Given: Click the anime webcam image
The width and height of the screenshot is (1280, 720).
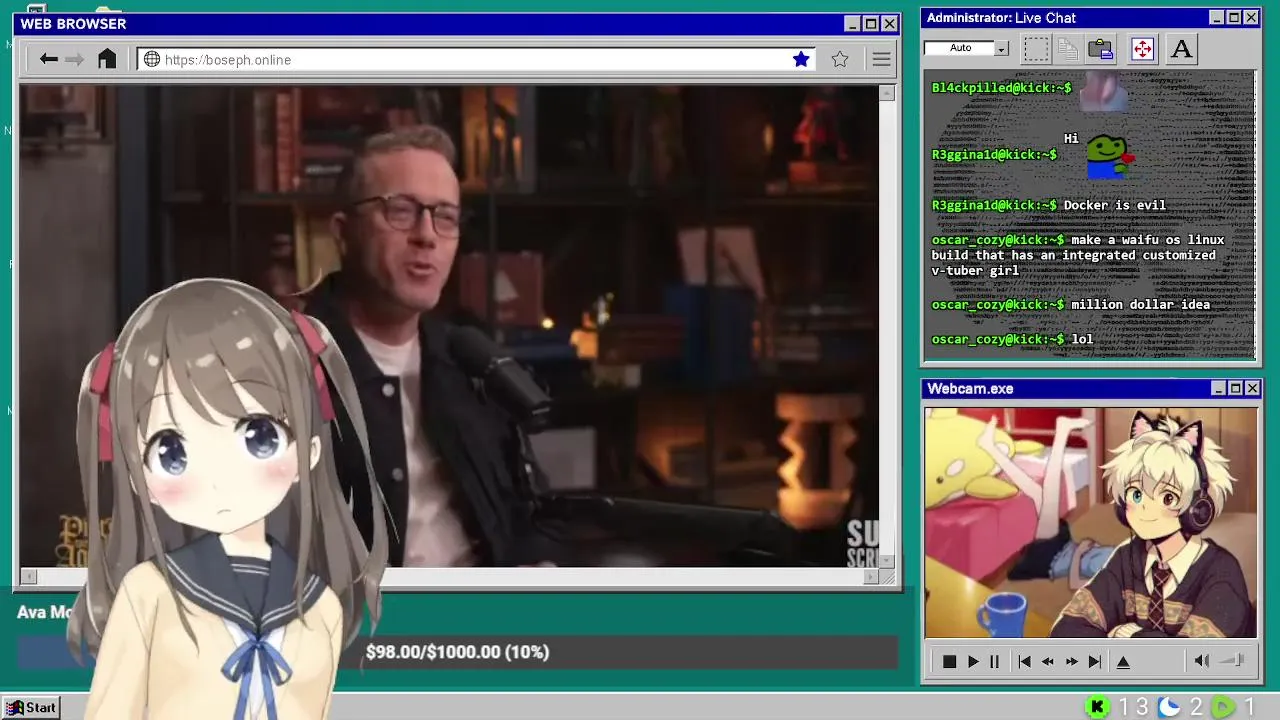Looking at the screenshot, I should point(1090,522).
